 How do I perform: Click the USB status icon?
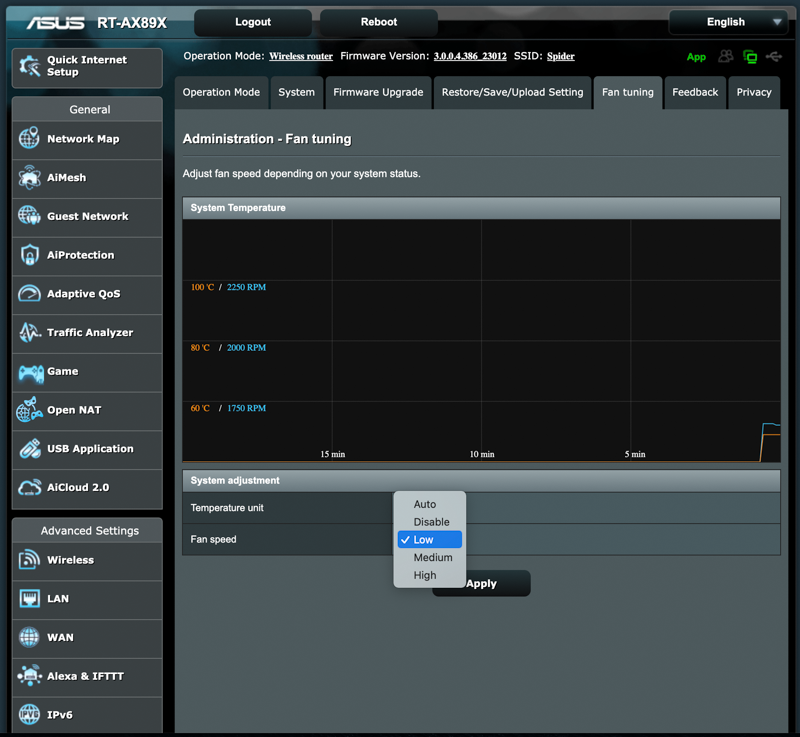click(774, 56)
